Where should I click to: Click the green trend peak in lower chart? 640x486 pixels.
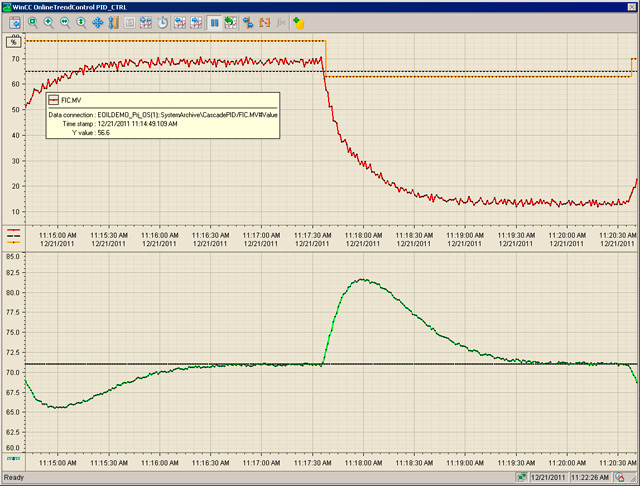362,280
